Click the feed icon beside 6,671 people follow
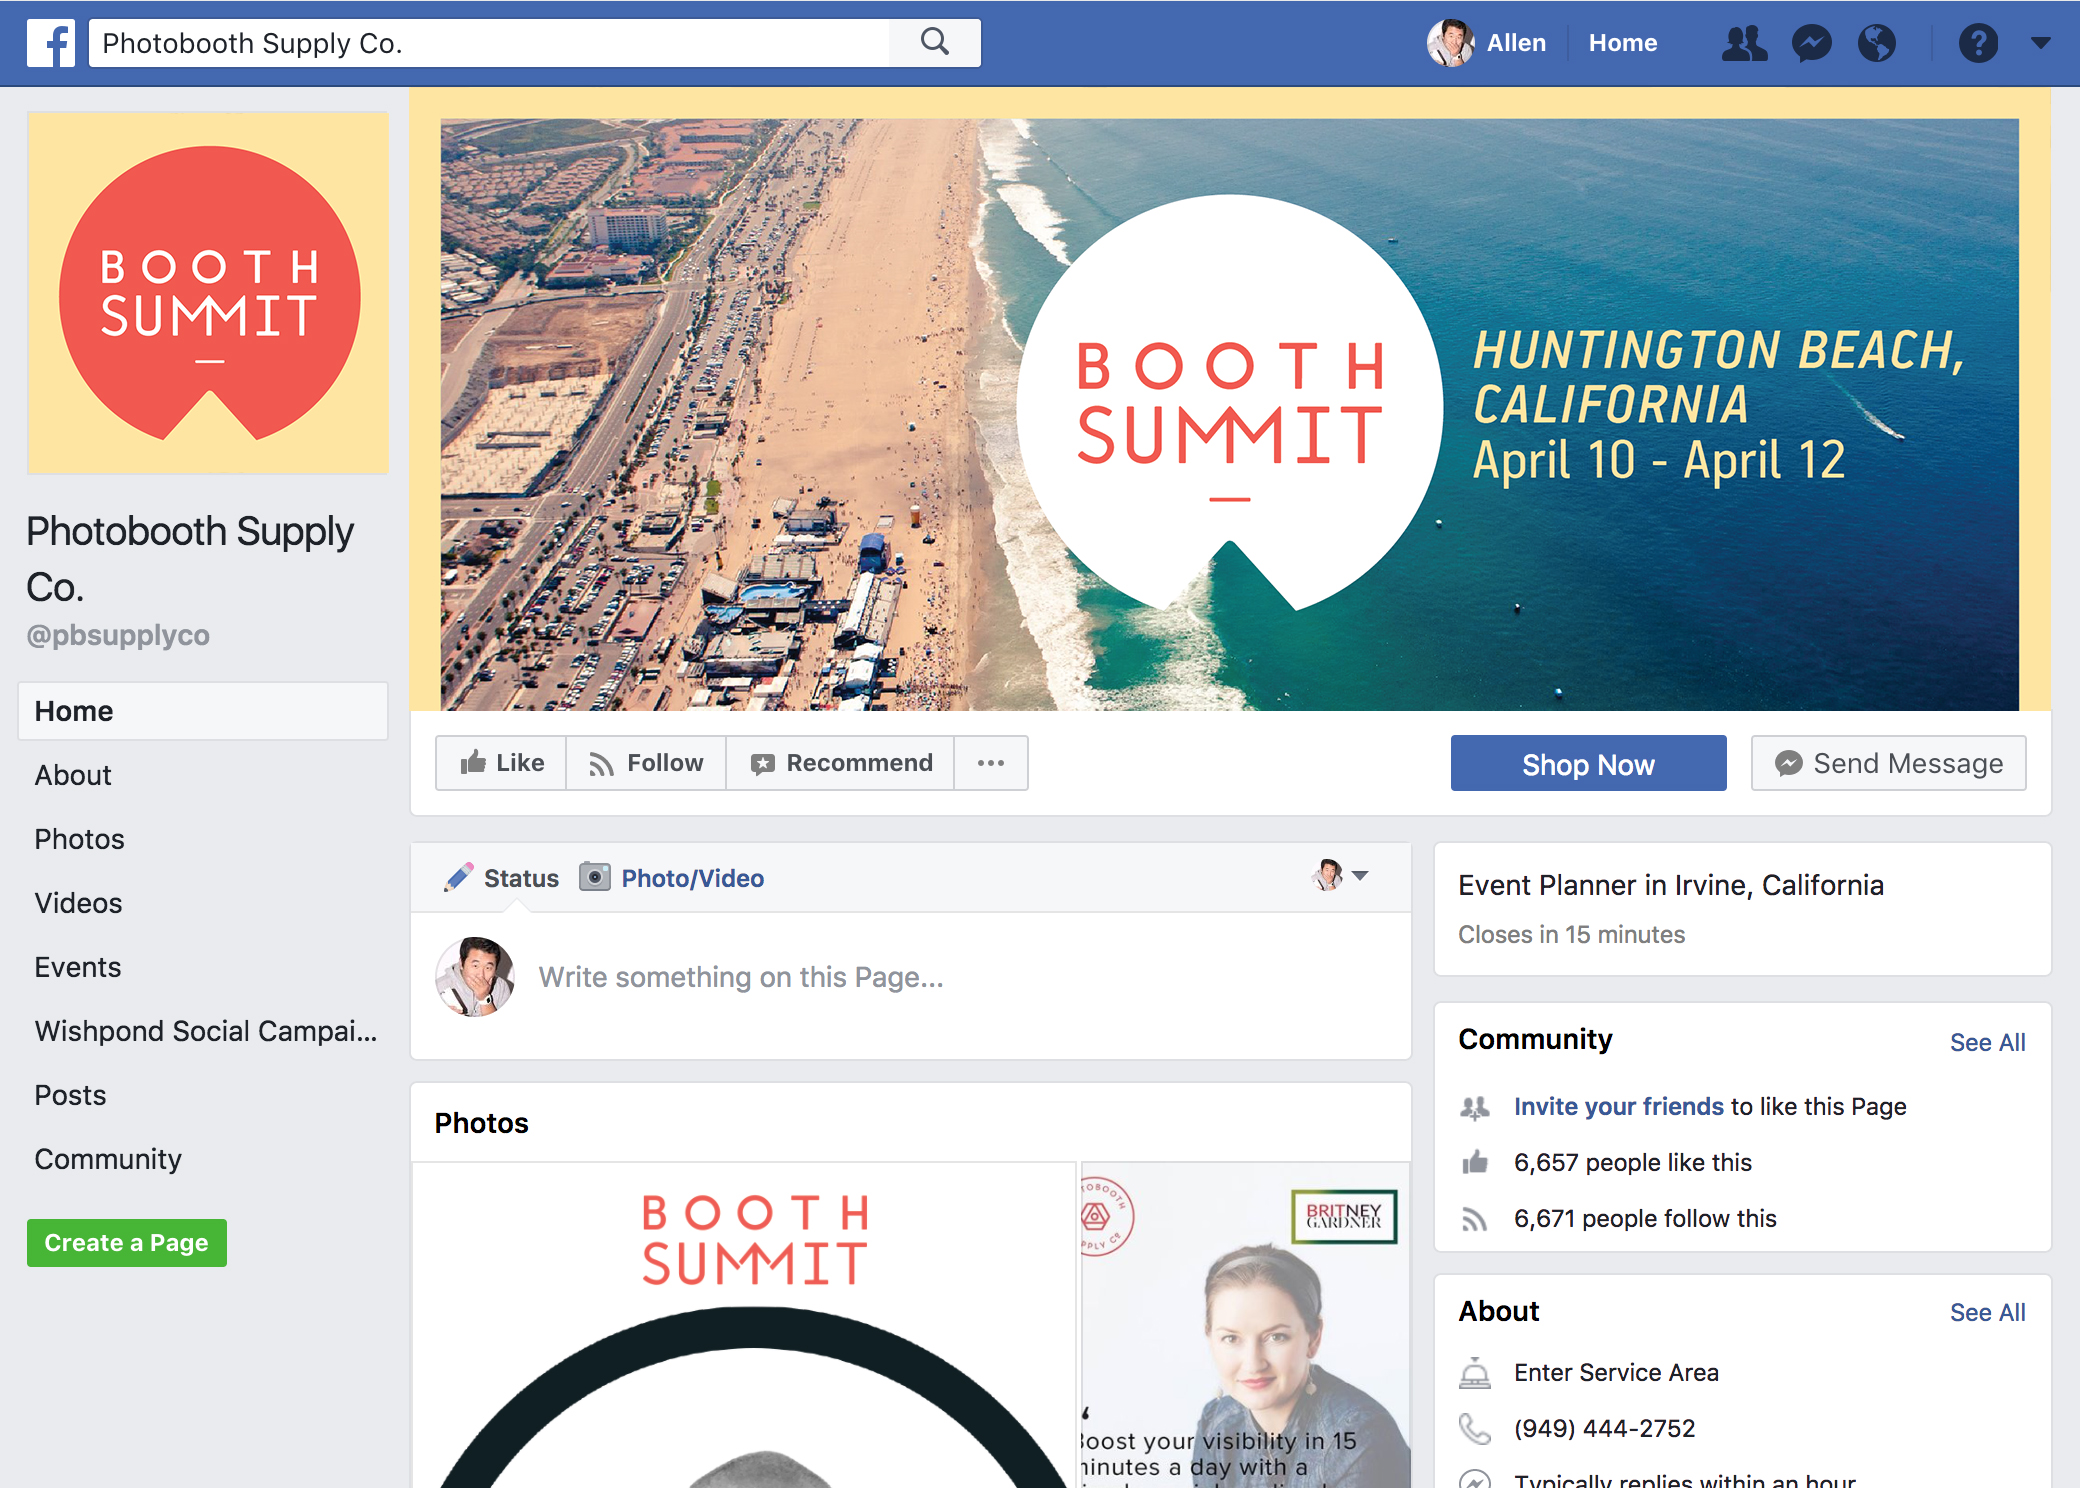2080x1488 pixels. [x=1475, y=1219]
